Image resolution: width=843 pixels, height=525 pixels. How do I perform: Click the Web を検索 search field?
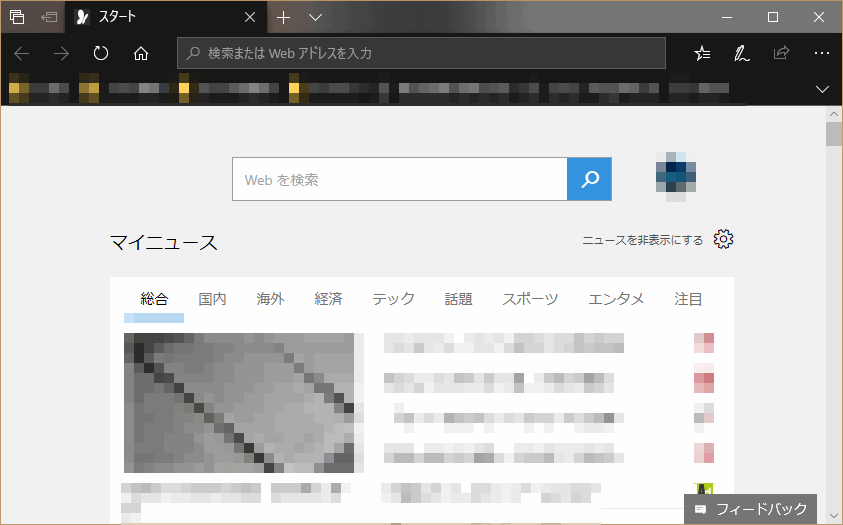pyautogui.click(x=400, y=180)
